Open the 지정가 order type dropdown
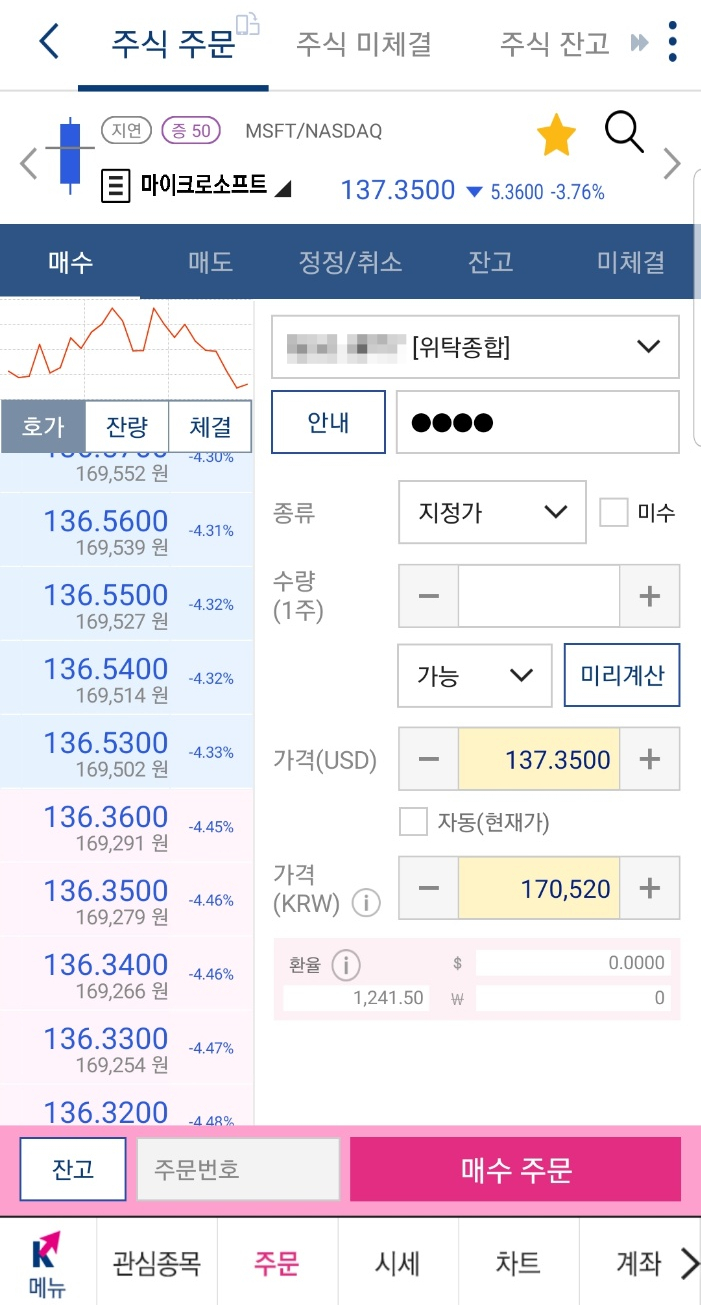 [491, 512]
